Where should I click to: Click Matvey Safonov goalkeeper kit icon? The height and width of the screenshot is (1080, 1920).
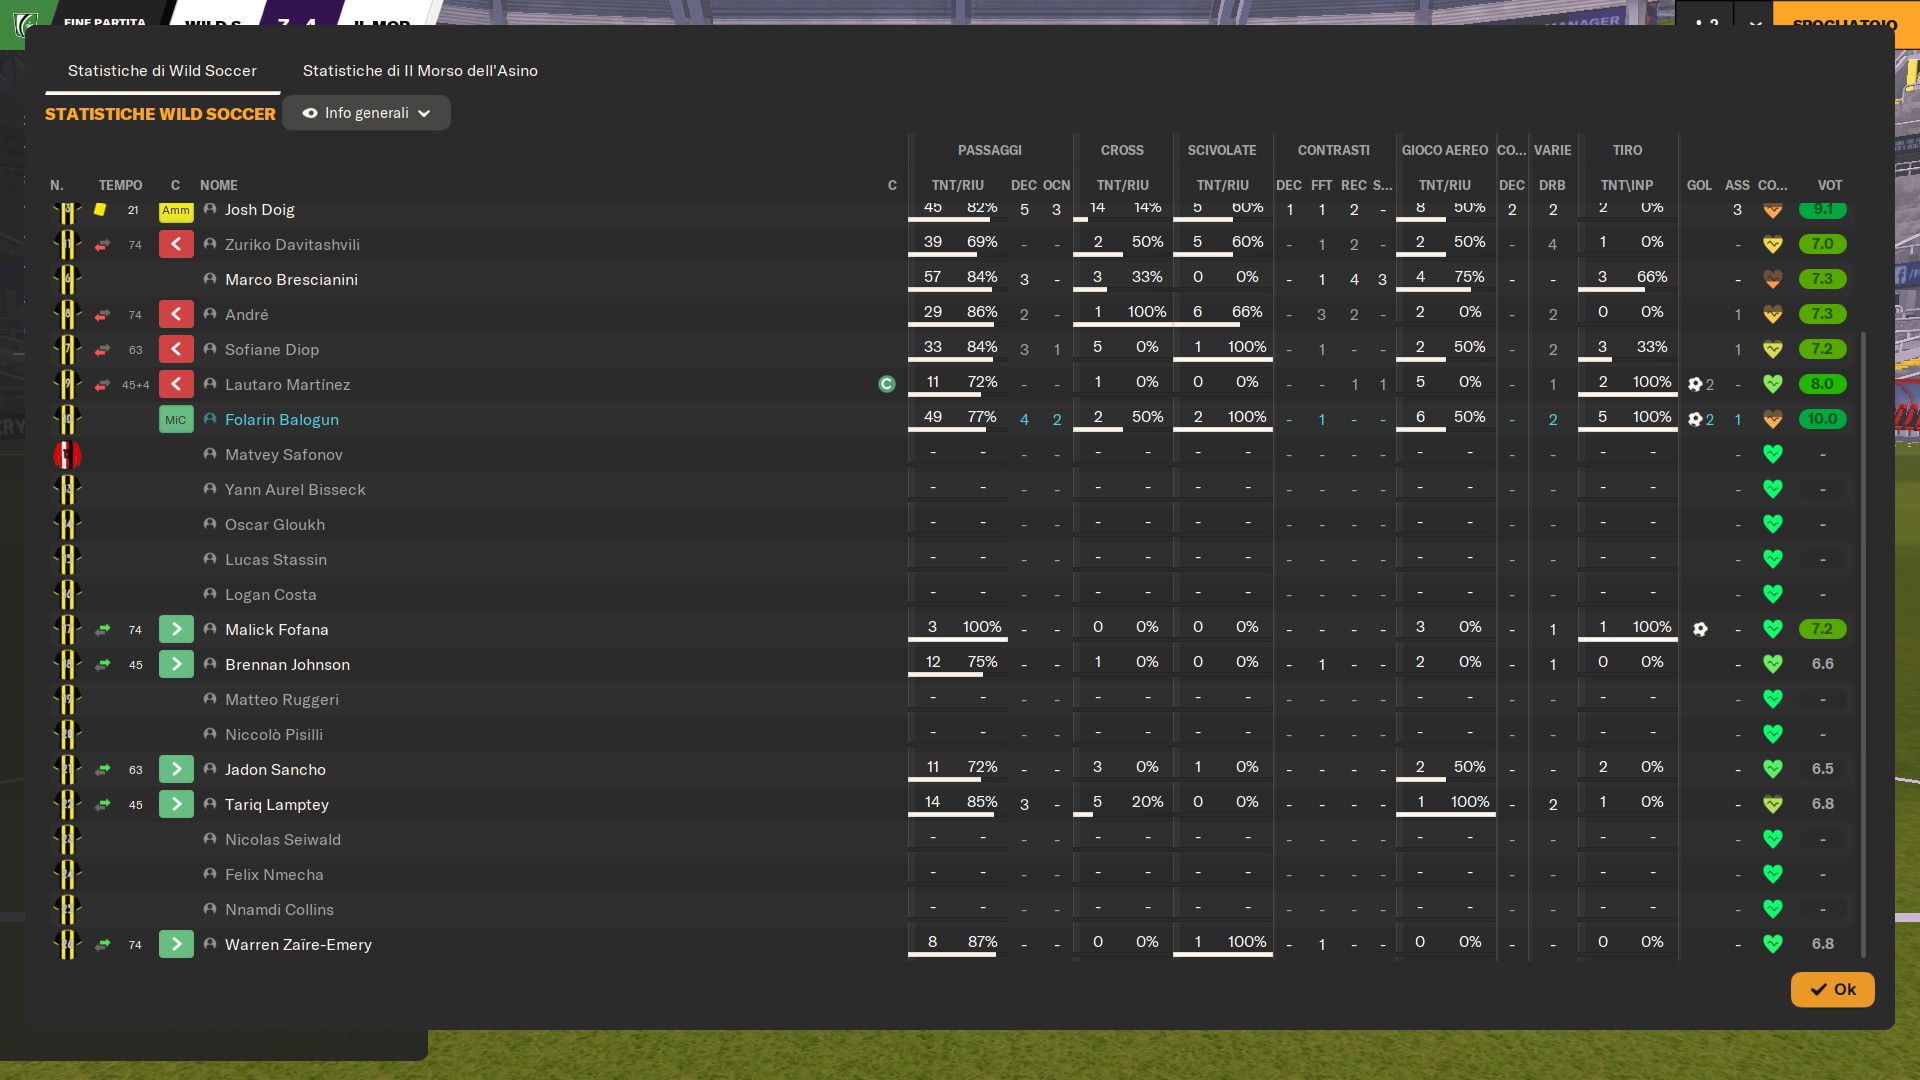point(67,455)
